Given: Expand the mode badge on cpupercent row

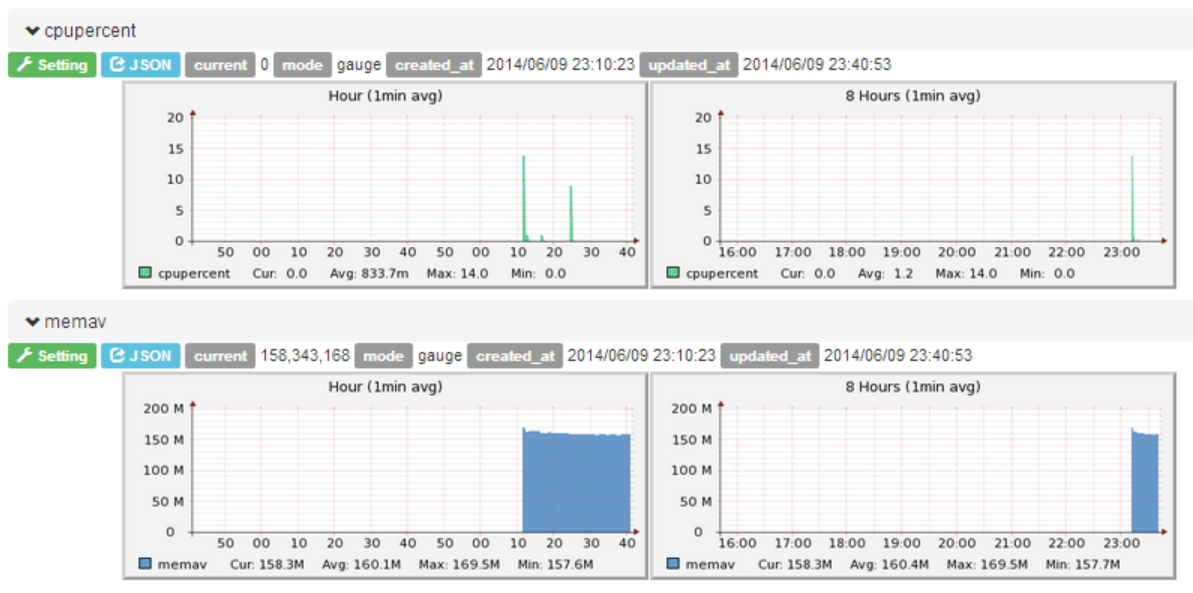Looking at the screenshot, I should click(302, 65).
